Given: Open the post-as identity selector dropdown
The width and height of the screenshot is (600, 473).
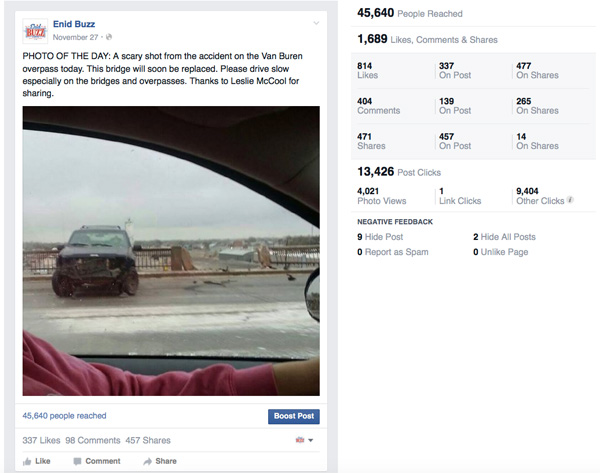Looking at the screenshot, I should [x=304, y=440].
